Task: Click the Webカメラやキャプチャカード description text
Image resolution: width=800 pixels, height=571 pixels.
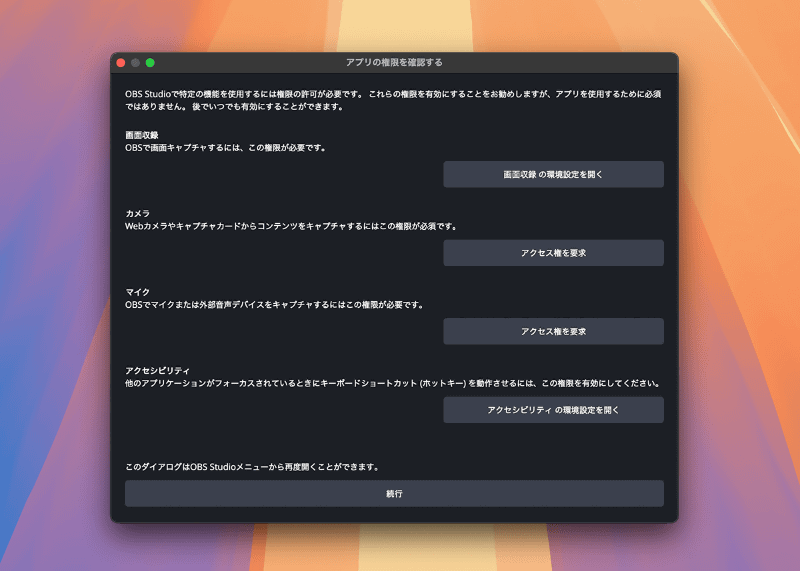Action: pyautogui.click(x=291, y=226)
